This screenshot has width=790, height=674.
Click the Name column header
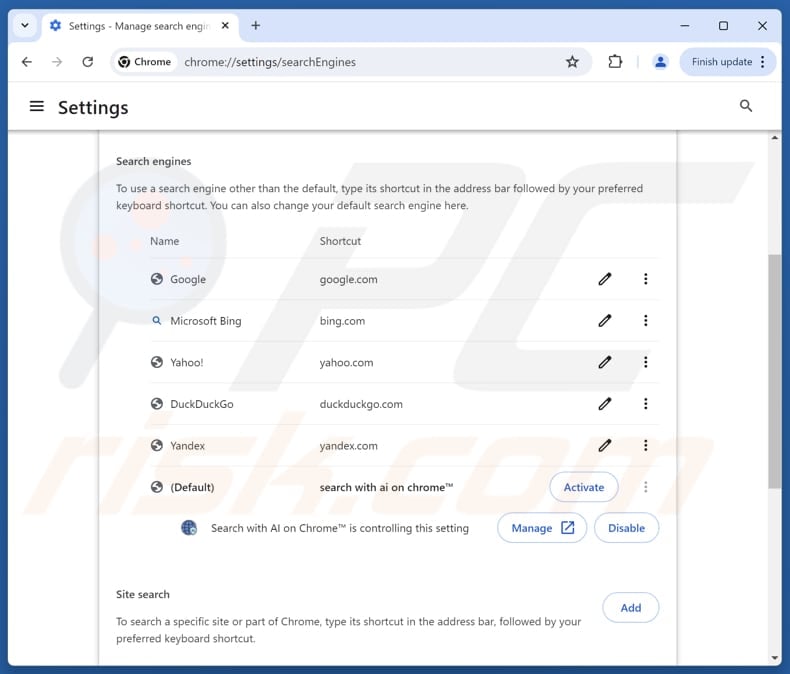(164, 241)
